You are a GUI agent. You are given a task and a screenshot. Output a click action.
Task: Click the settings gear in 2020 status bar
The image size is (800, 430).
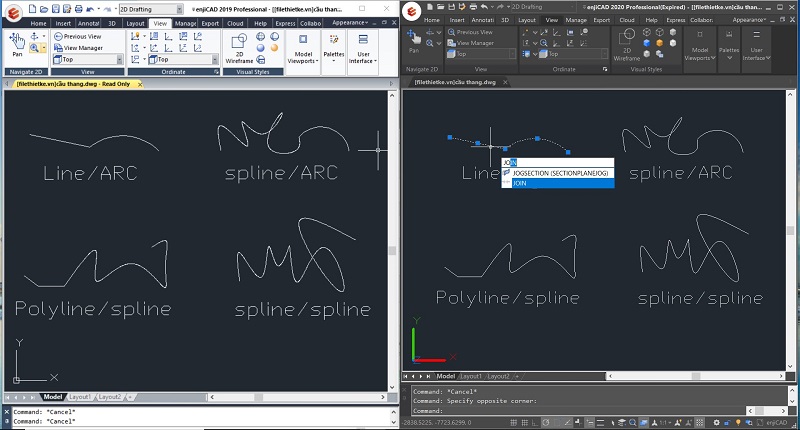716,422
